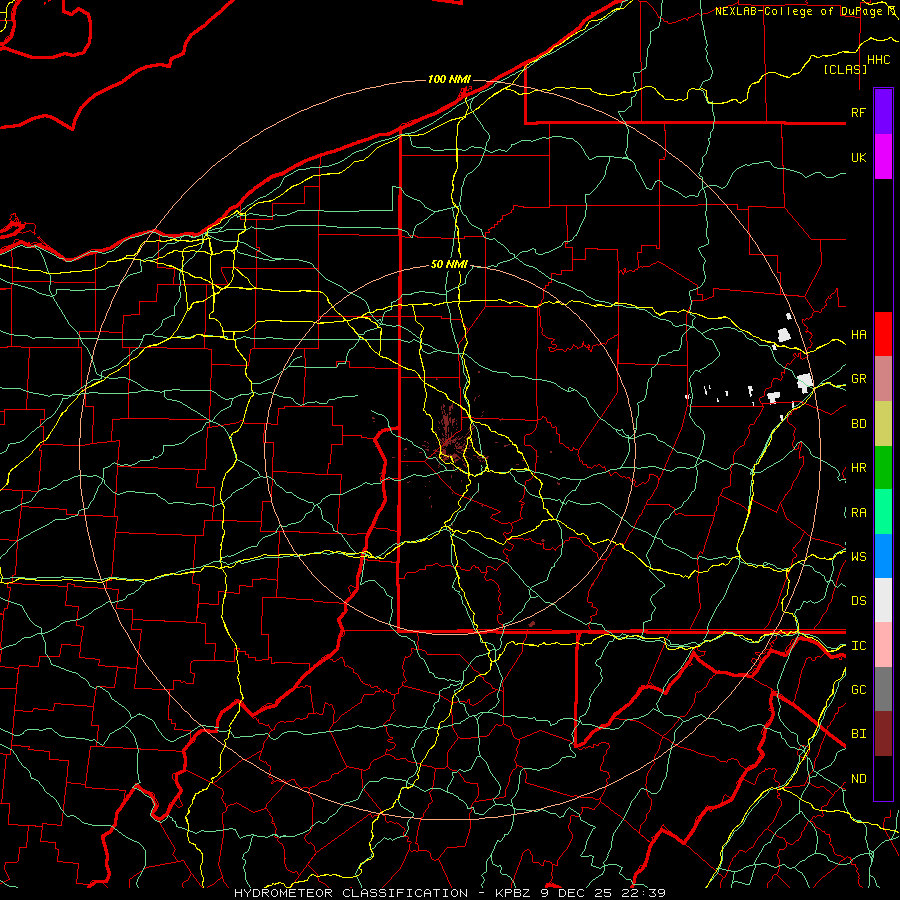Image resolution: width=900 pixels, height=900 pixels.
Task: Click the IC pink legend swatch
Action: pyautogui.click(x=883, y=645)
